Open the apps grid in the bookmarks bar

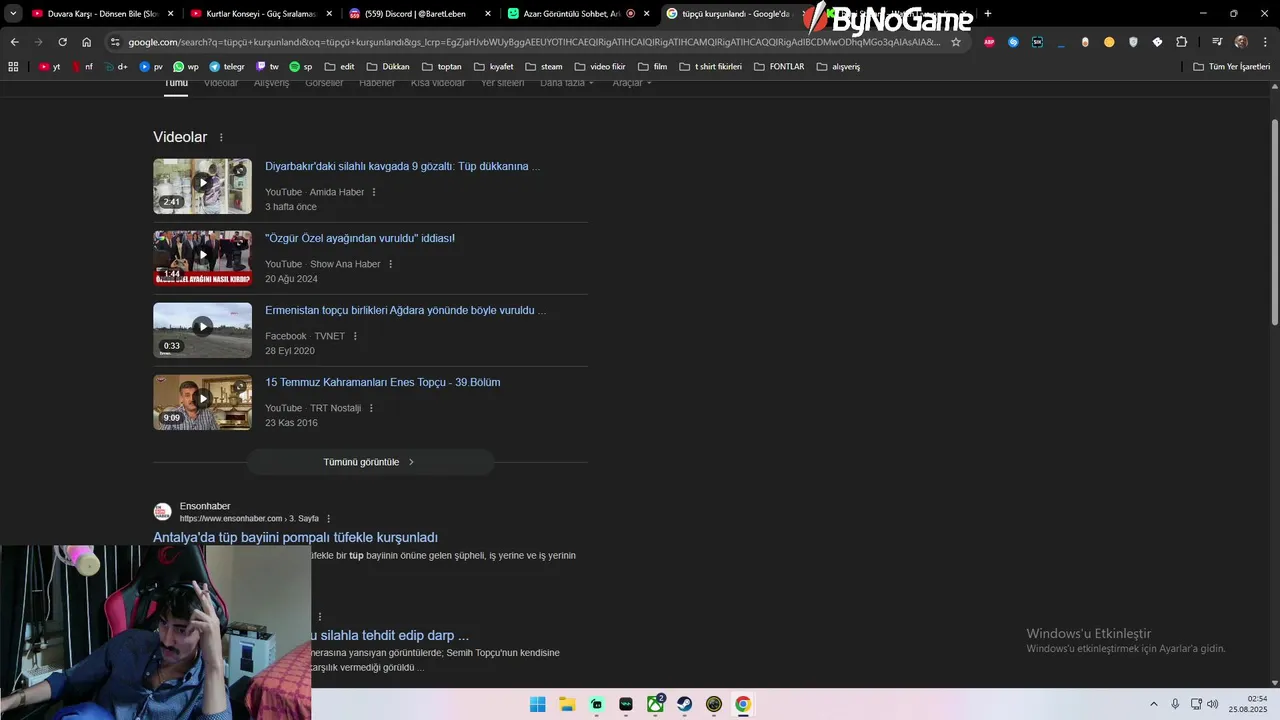point(13,67)
